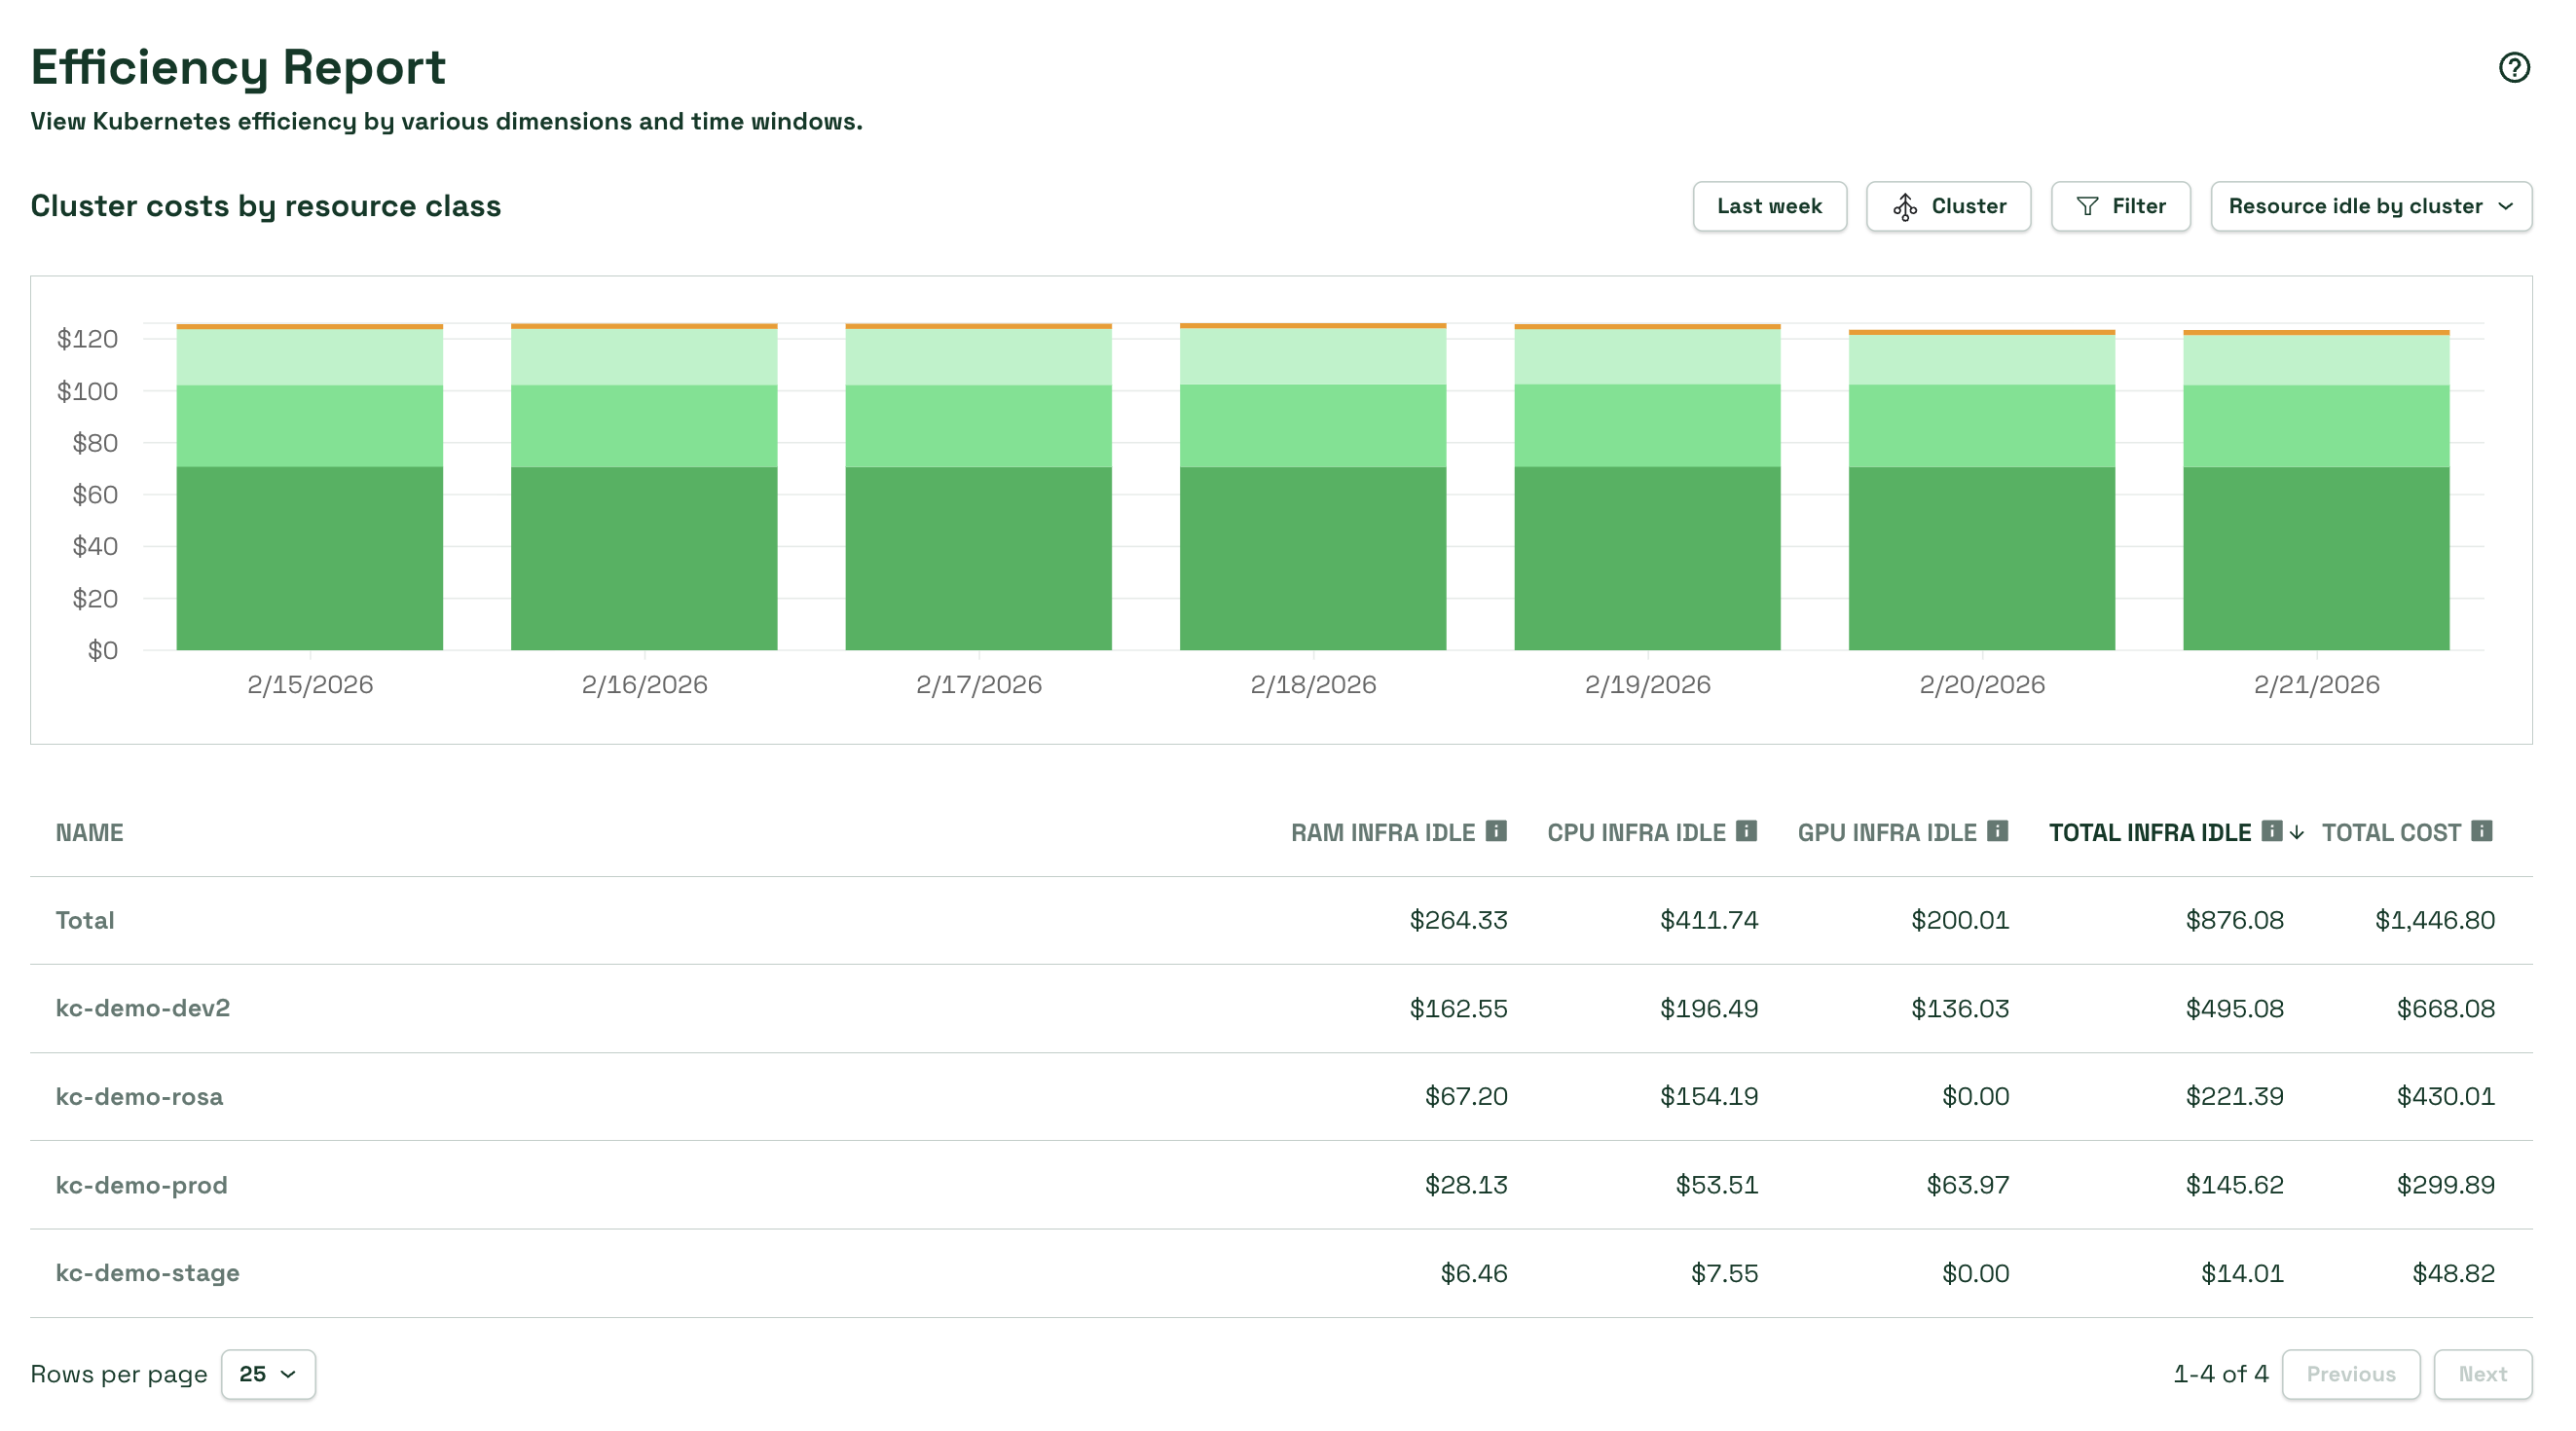2576x1431 pixels.
Task: Click CPU Infra Idle info icon
Action: (1746, 831)
